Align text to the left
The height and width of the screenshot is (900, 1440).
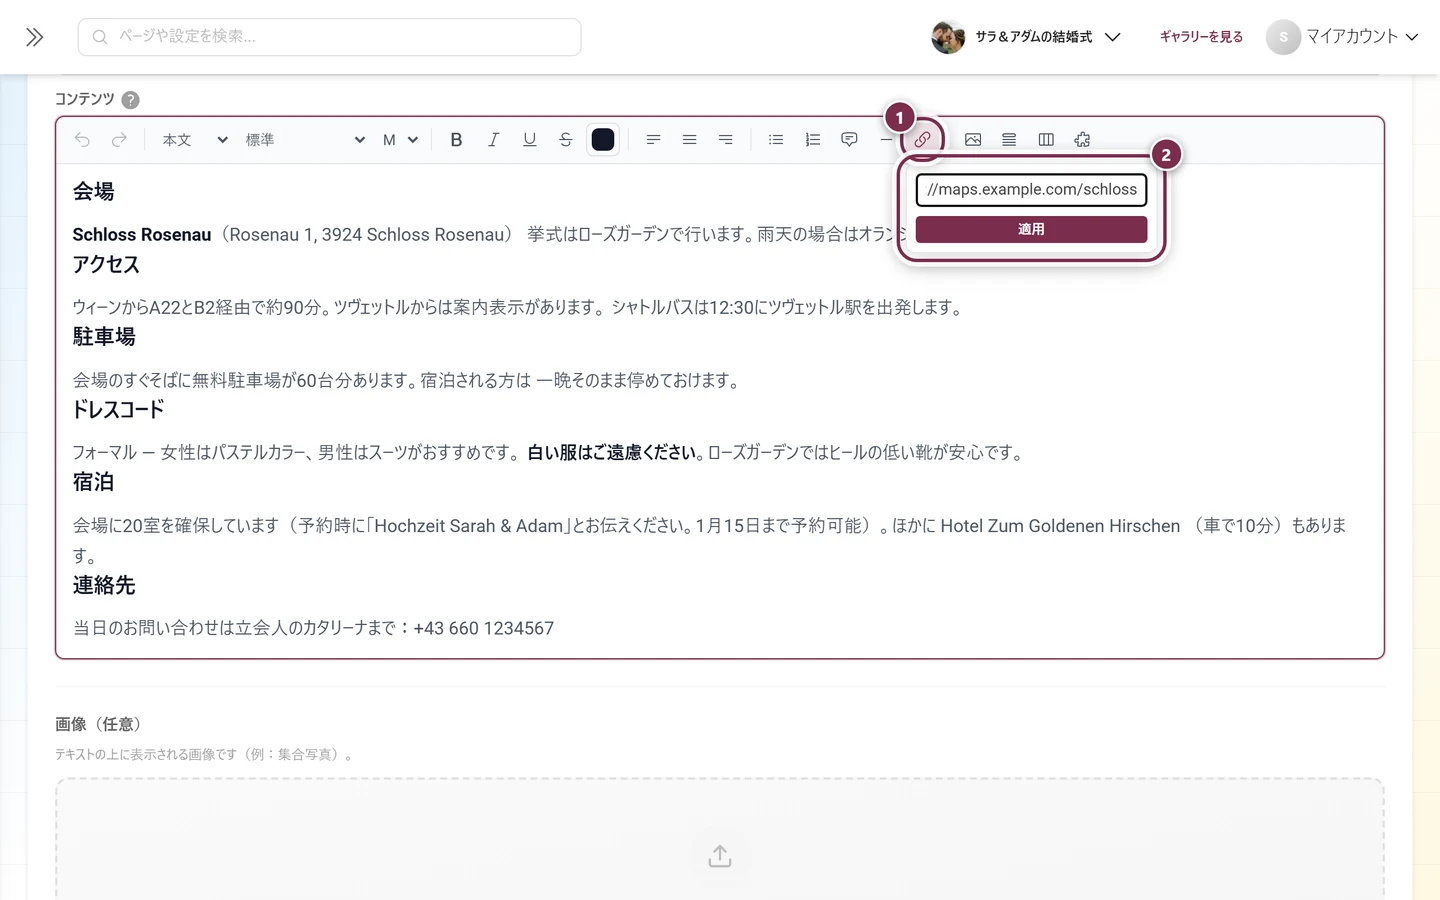tap(653, 140)
